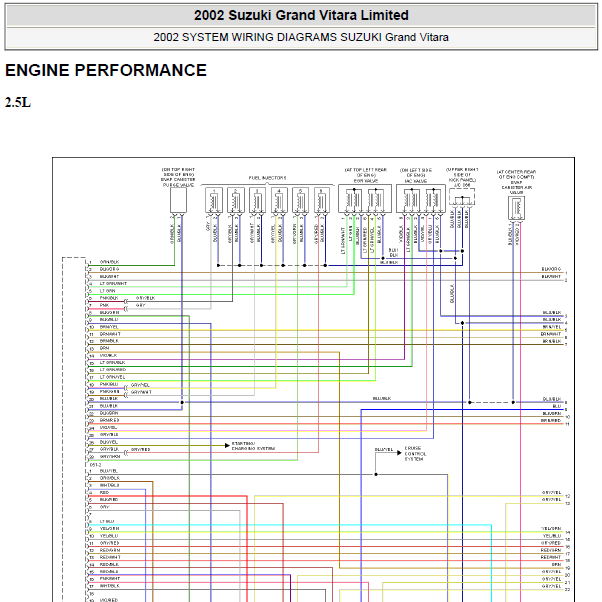Click pin 16 'LT GRN/RED' wire label
This screenshot has height=602, width=602.
[x=113, y=370]
